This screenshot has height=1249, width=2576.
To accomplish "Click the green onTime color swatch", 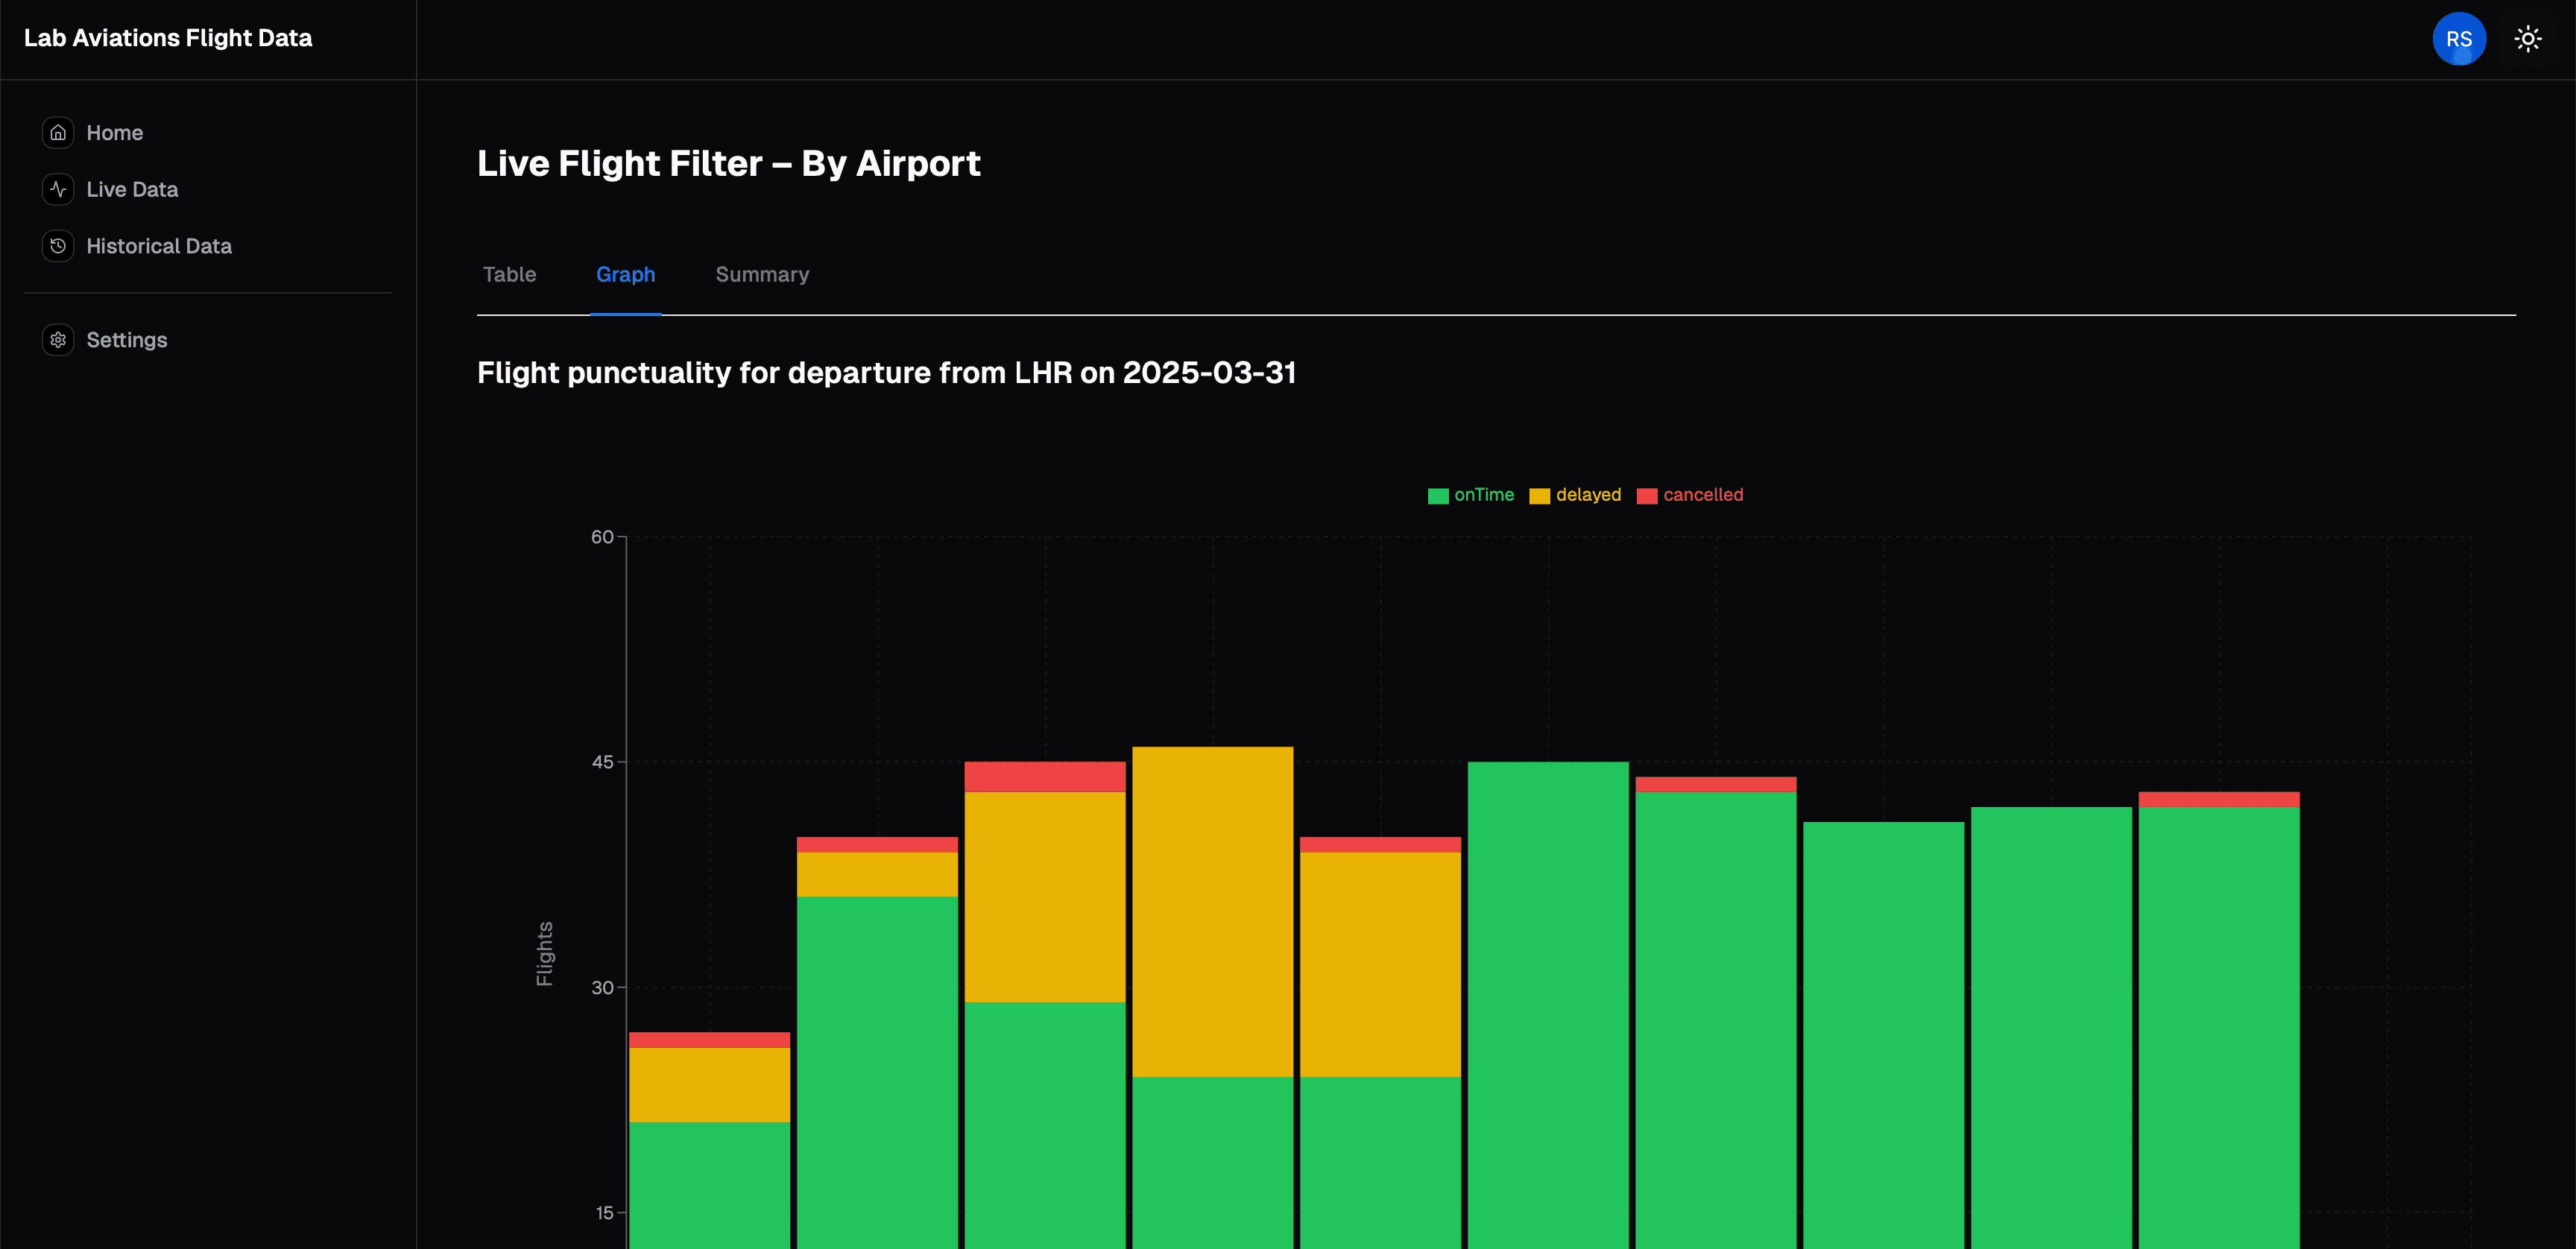I will tap(1437, 494).
